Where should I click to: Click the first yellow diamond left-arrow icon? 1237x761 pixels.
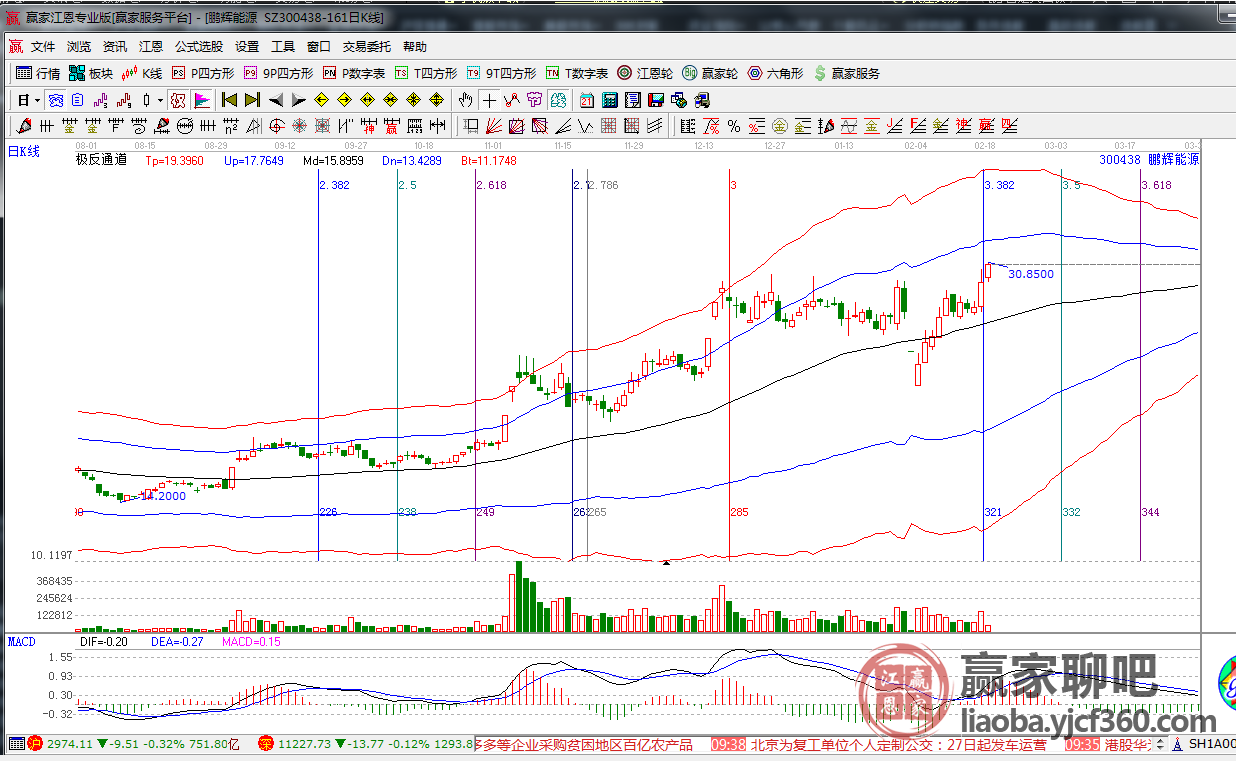(x=321, y=101)
